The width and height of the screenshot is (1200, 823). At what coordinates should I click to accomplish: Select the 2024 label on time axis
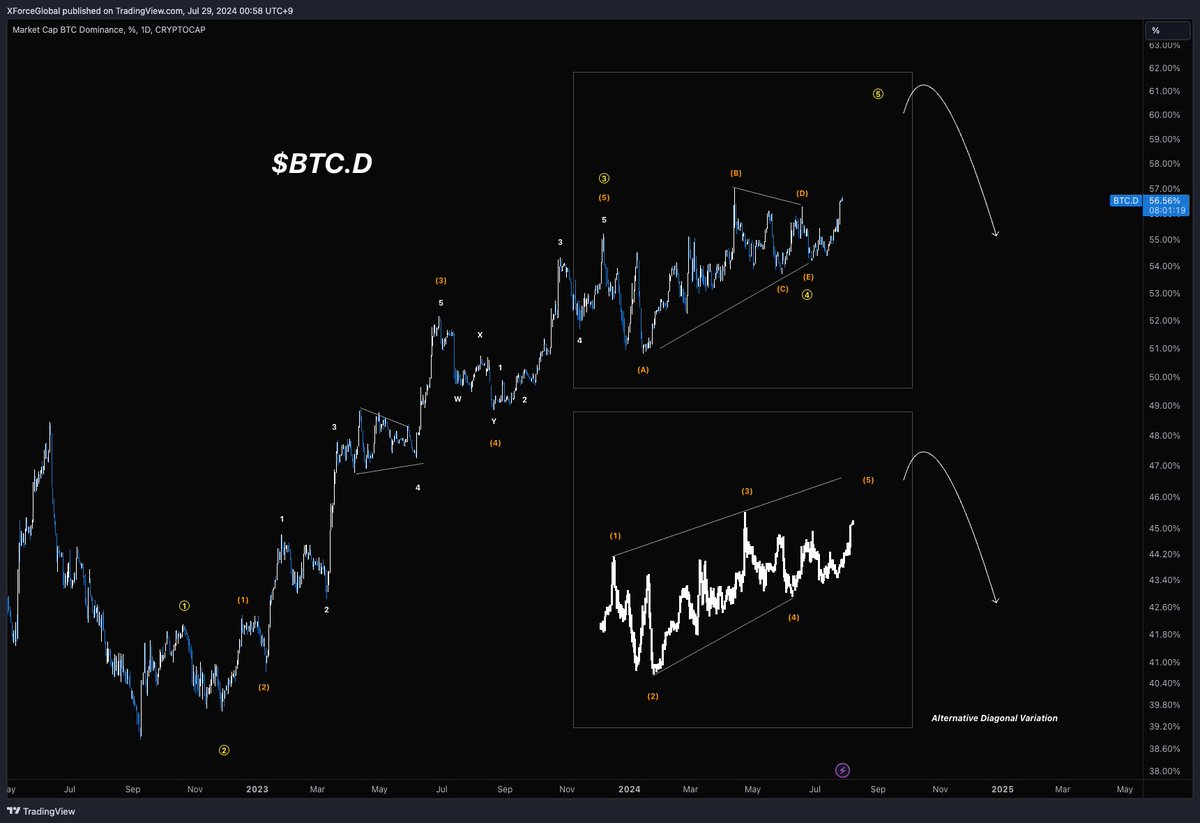tap(629, 789)
